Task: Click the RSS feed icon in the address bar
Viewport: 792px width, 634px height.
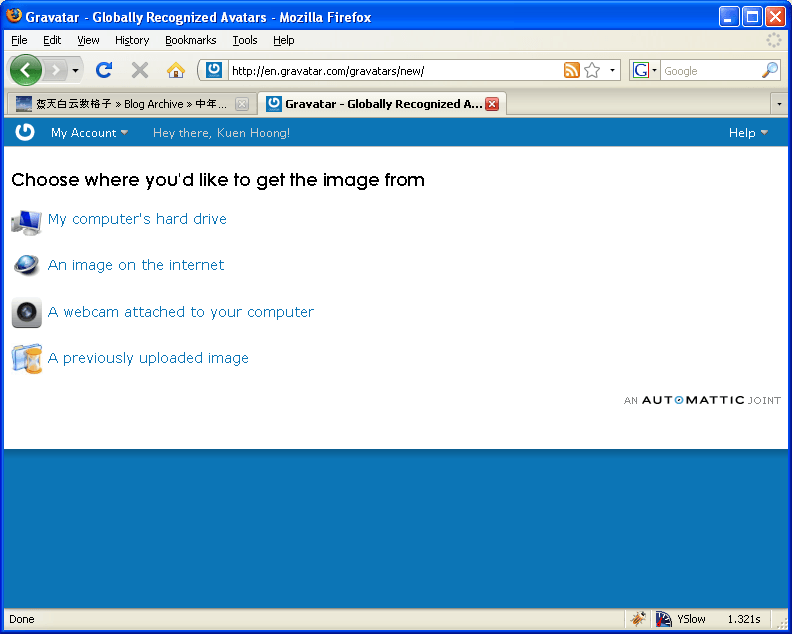Action: click(571, 70)
